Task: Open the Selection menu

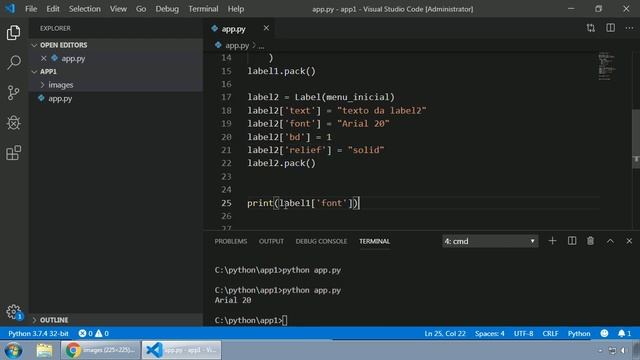Action: [84, 9]
